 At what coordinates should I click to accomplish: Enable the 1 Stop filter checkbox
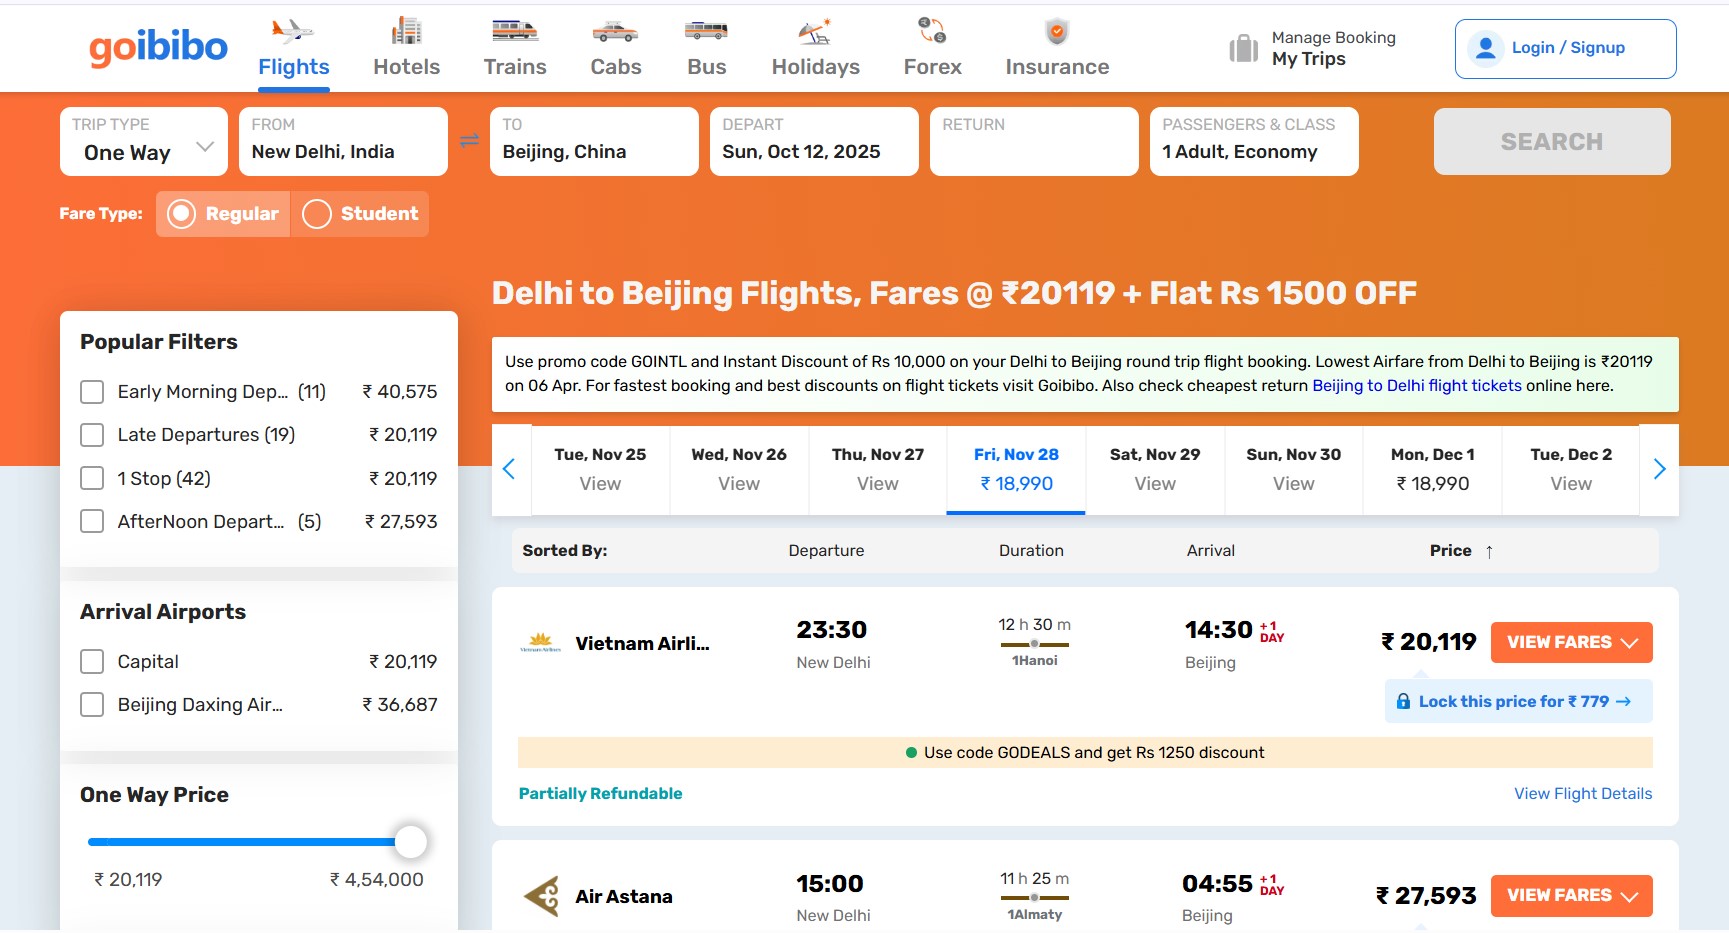(x=92, y=478)
